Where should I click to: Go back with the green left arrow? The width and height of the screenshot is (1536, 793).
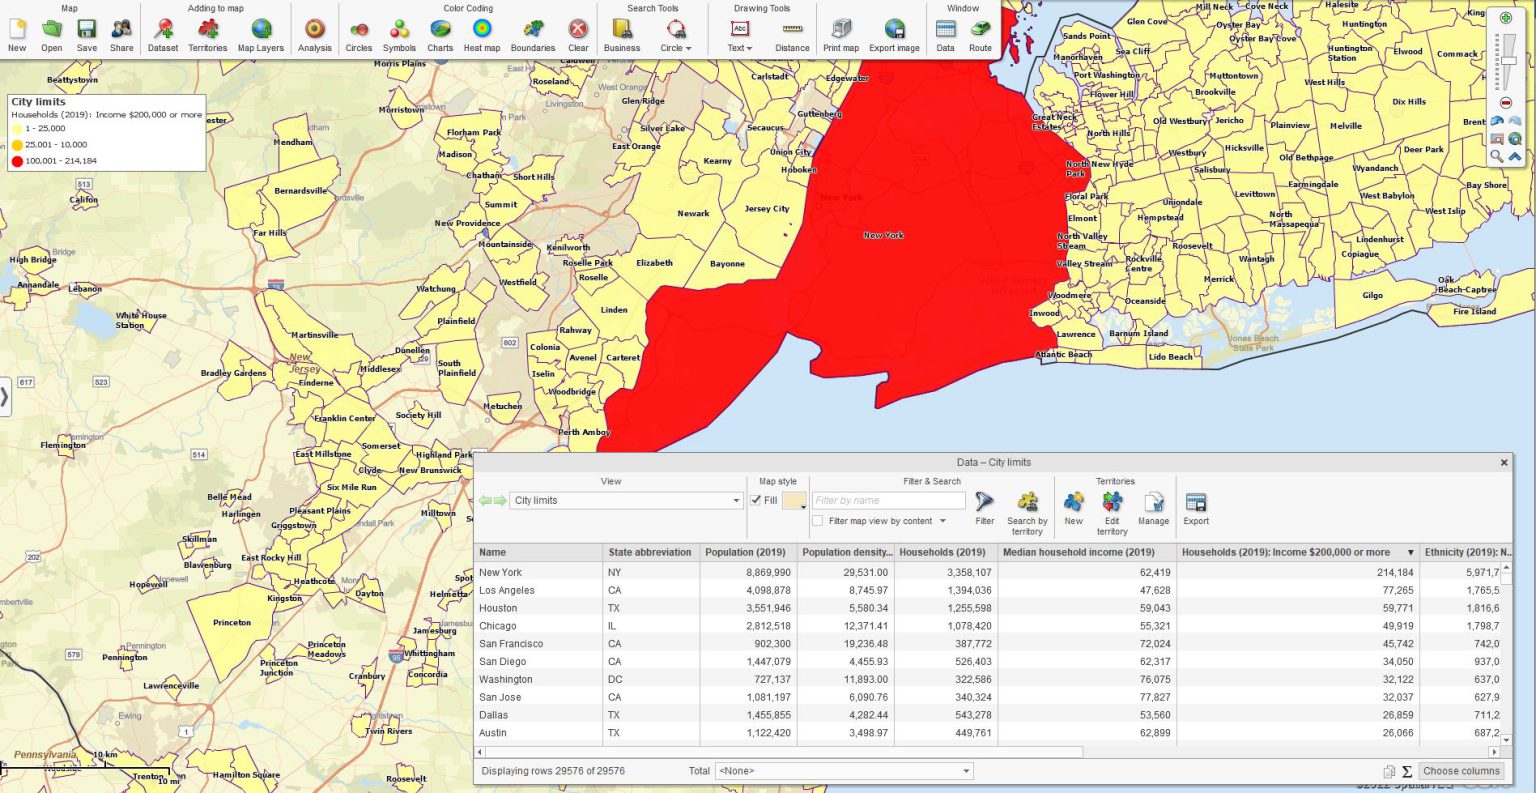(485, 501)
